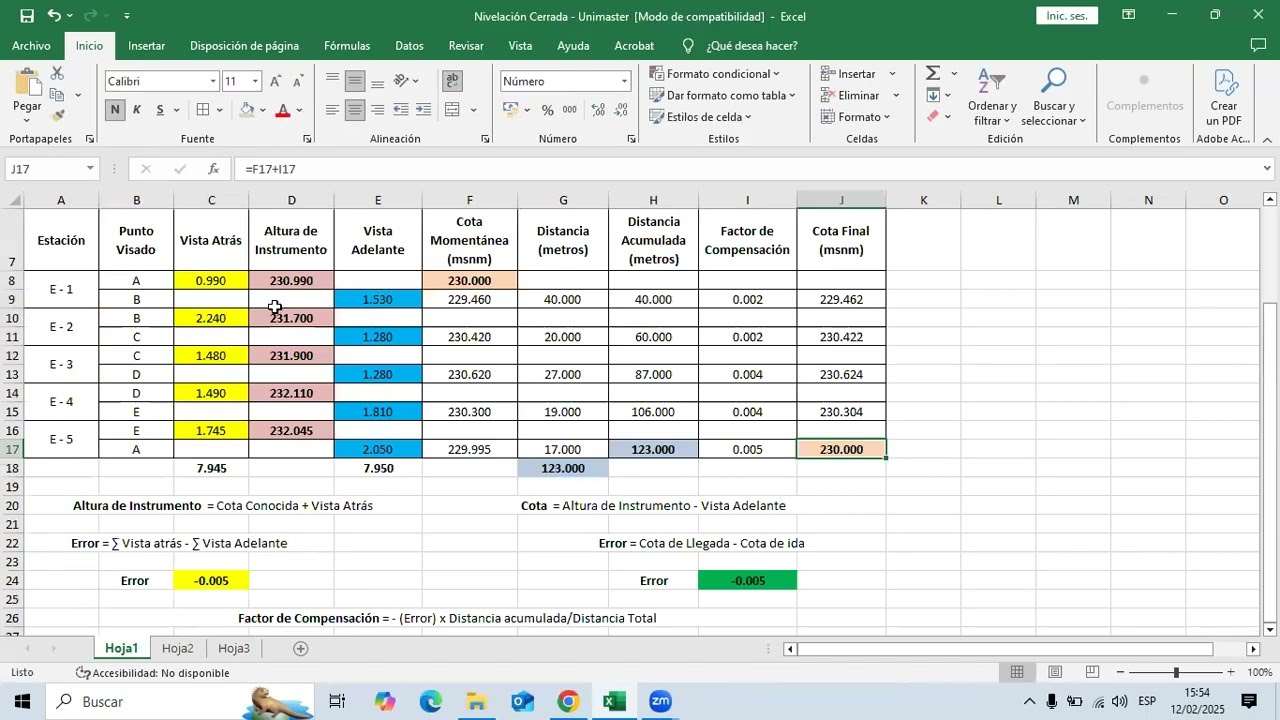Click the Windows Buscar search box
The width and height of the screenshot is (1280, 720).
pos(178,702)
